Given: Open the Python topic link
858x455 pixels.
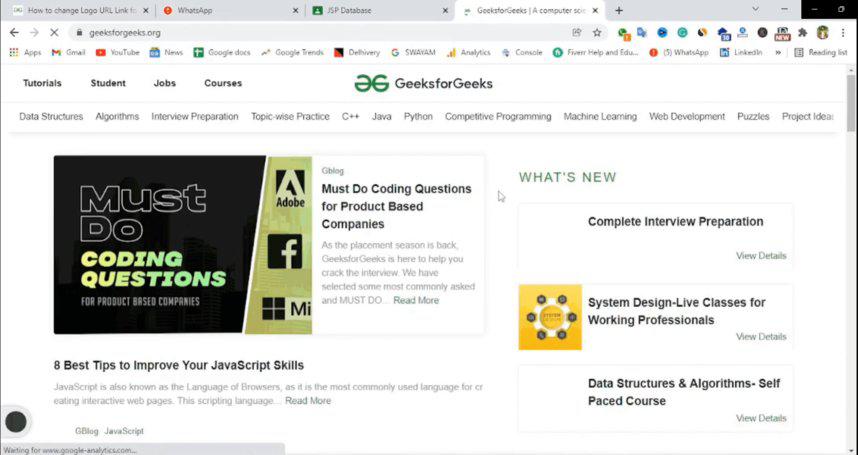Looking at the screenshot, I should [418, 116].
